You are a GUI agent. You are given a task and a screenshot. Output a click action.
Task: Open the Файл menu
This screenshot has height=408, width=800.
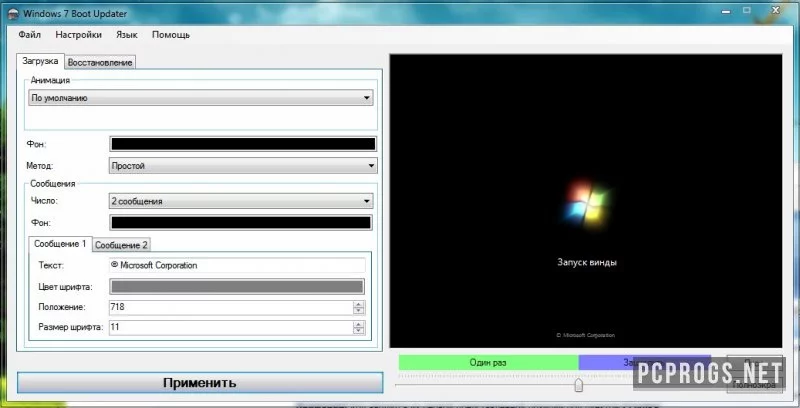click(x=30, y=35)
